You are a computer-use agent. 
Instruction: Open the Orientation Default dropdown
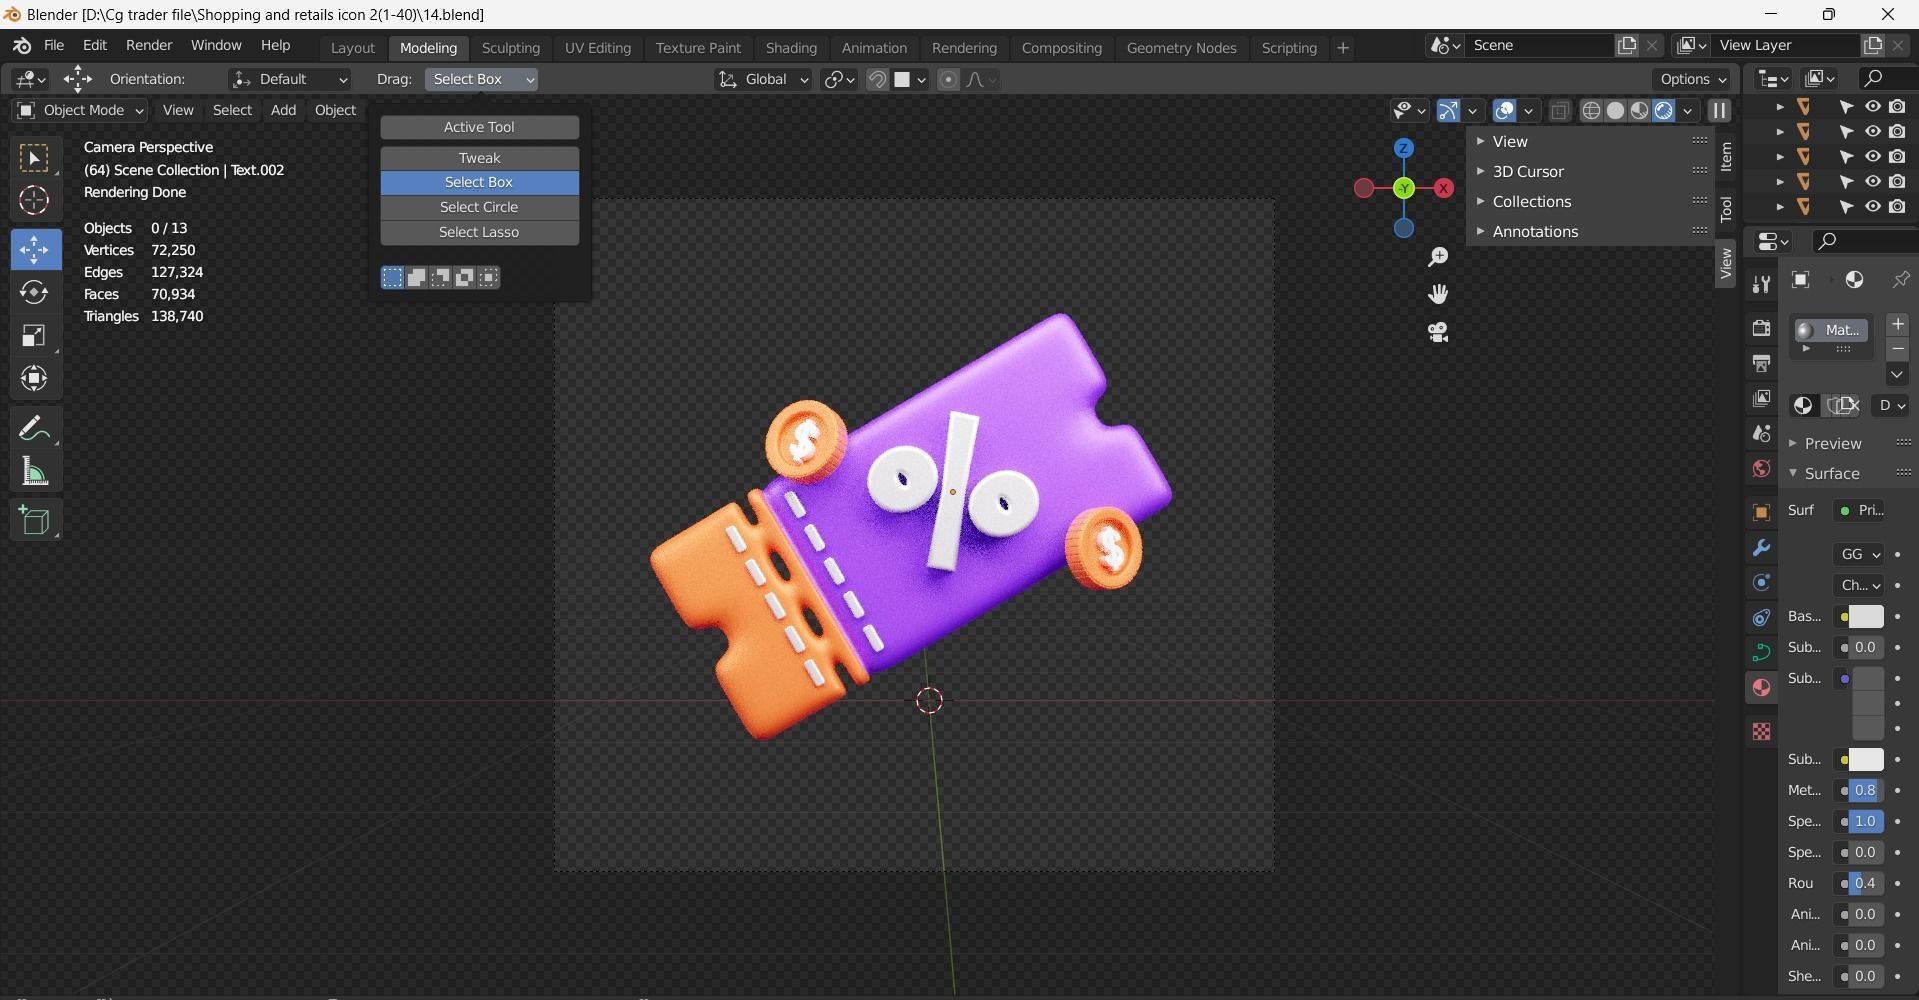[289, 79]
